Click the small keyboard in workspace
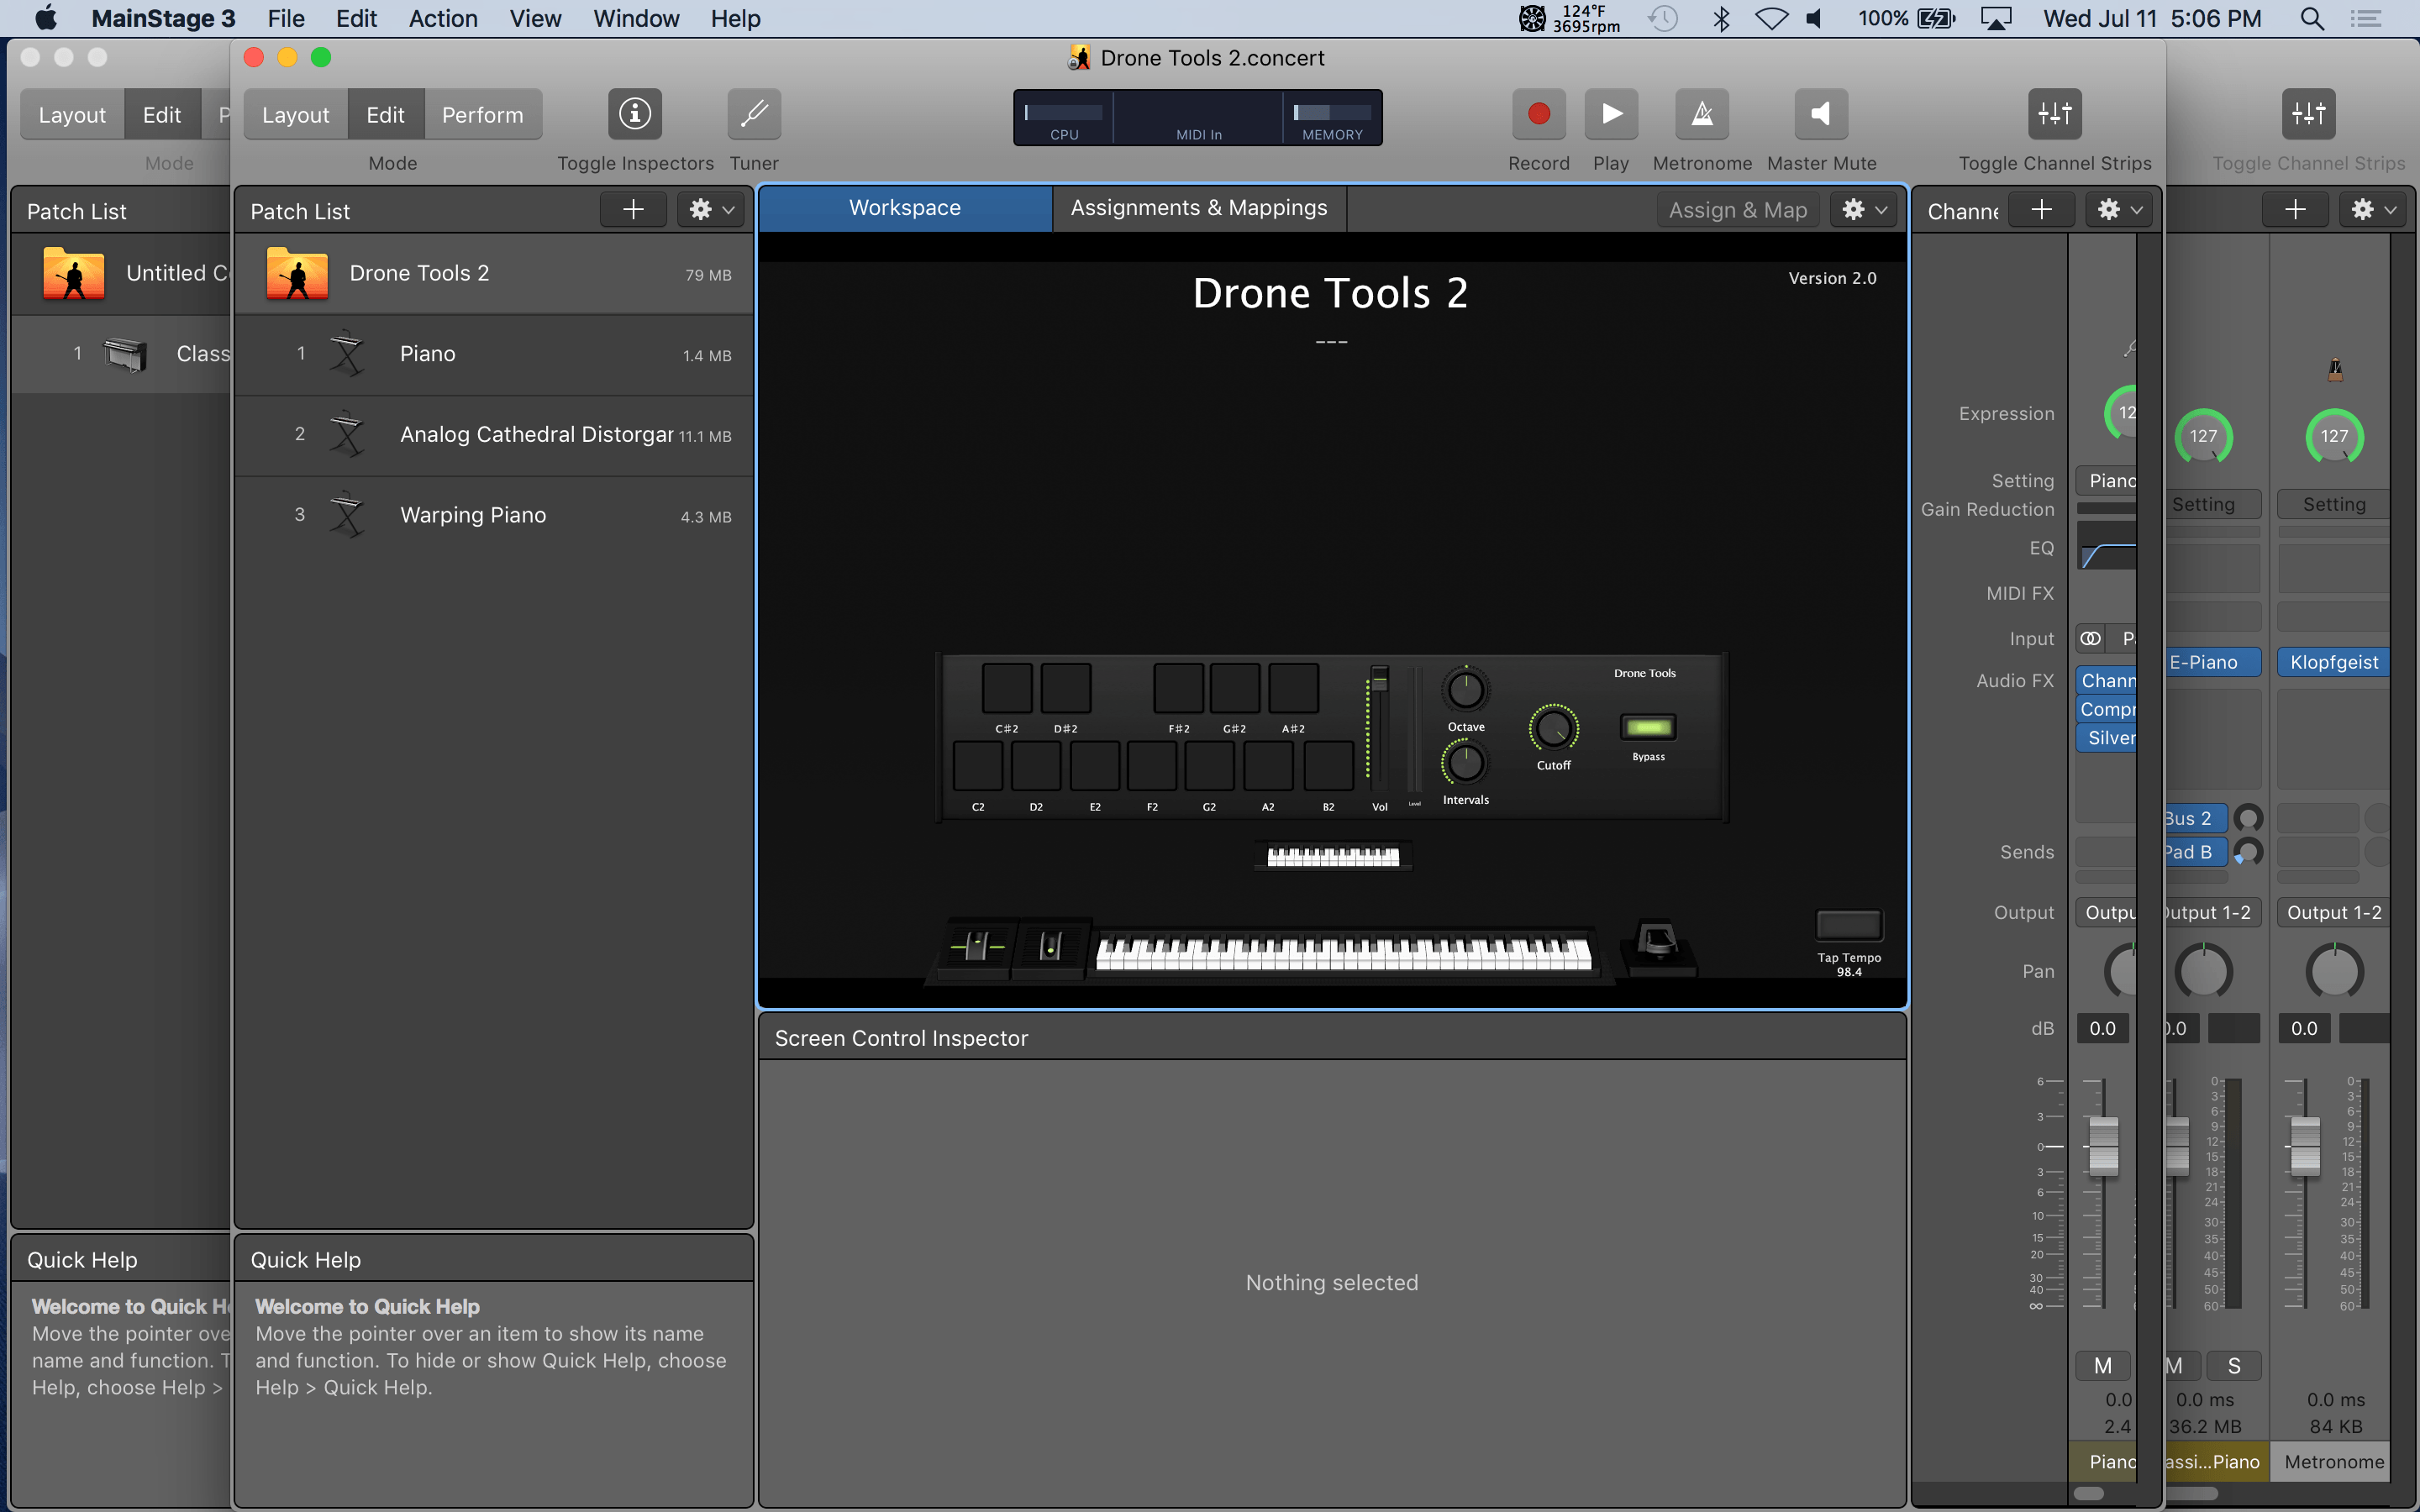The height and width of the screenshot is (1512, 2420). point(1333,856)
